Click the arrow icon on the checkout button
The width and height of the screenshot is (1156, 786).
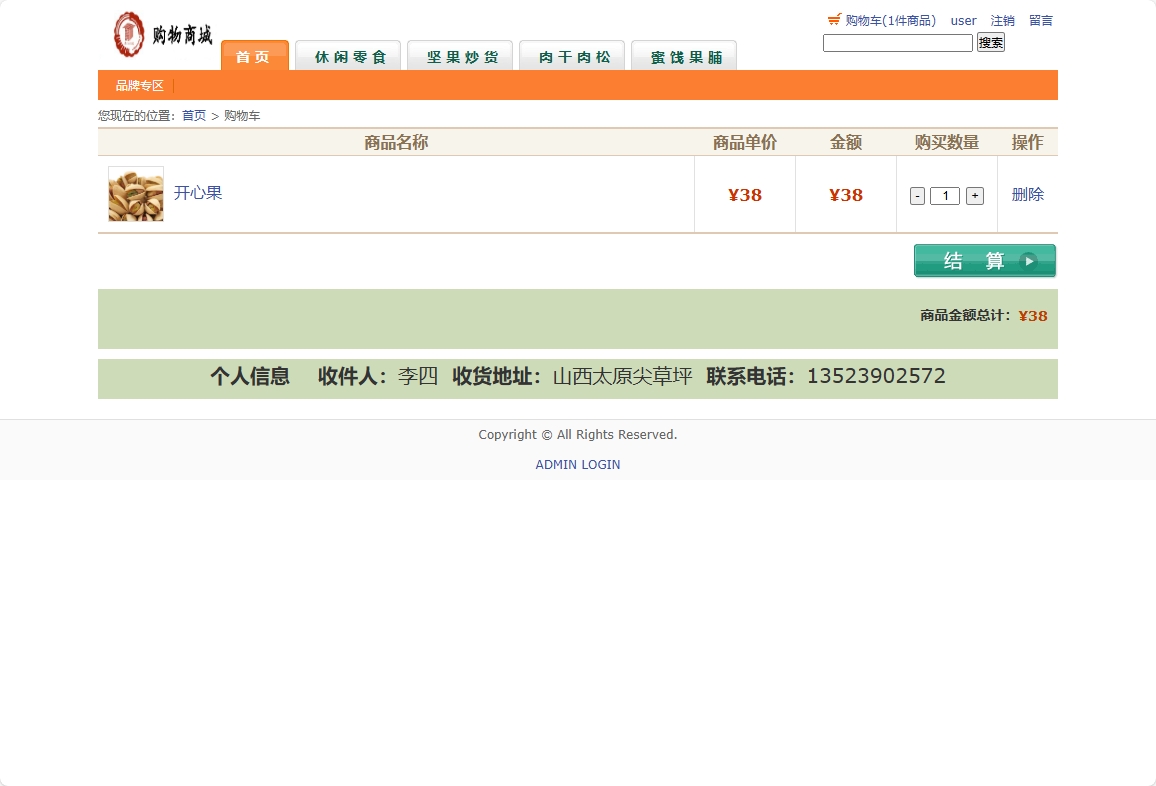click(1029, 260)
